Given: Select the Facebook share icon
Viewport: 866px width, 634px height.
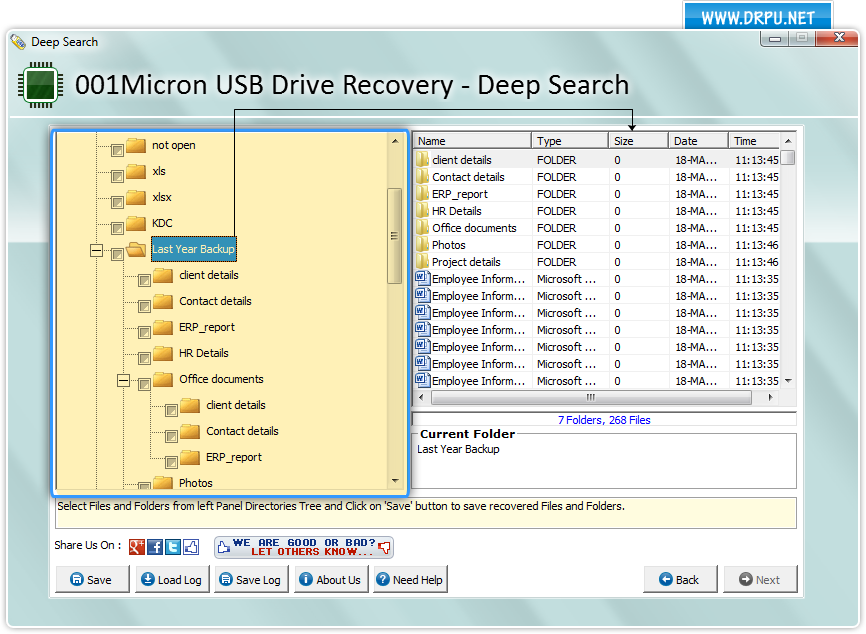Looking at the screenshot, I should (155, 546).
